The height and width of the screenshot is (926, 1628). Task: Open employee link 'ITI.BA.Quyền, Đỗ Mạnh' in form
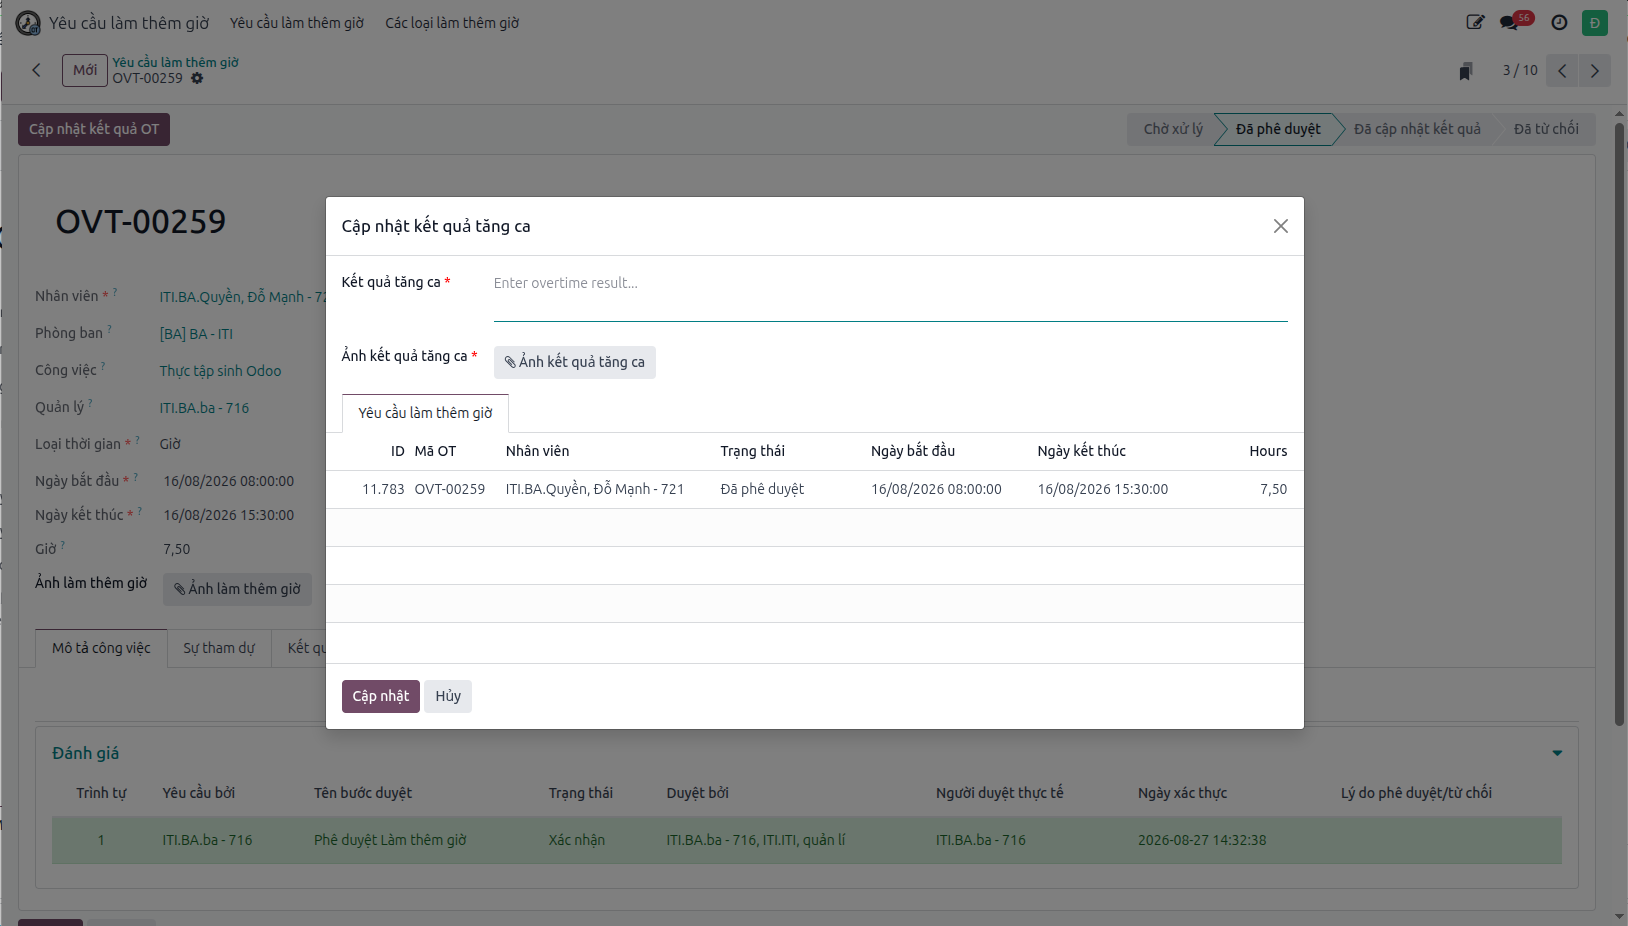click(242, 297)
